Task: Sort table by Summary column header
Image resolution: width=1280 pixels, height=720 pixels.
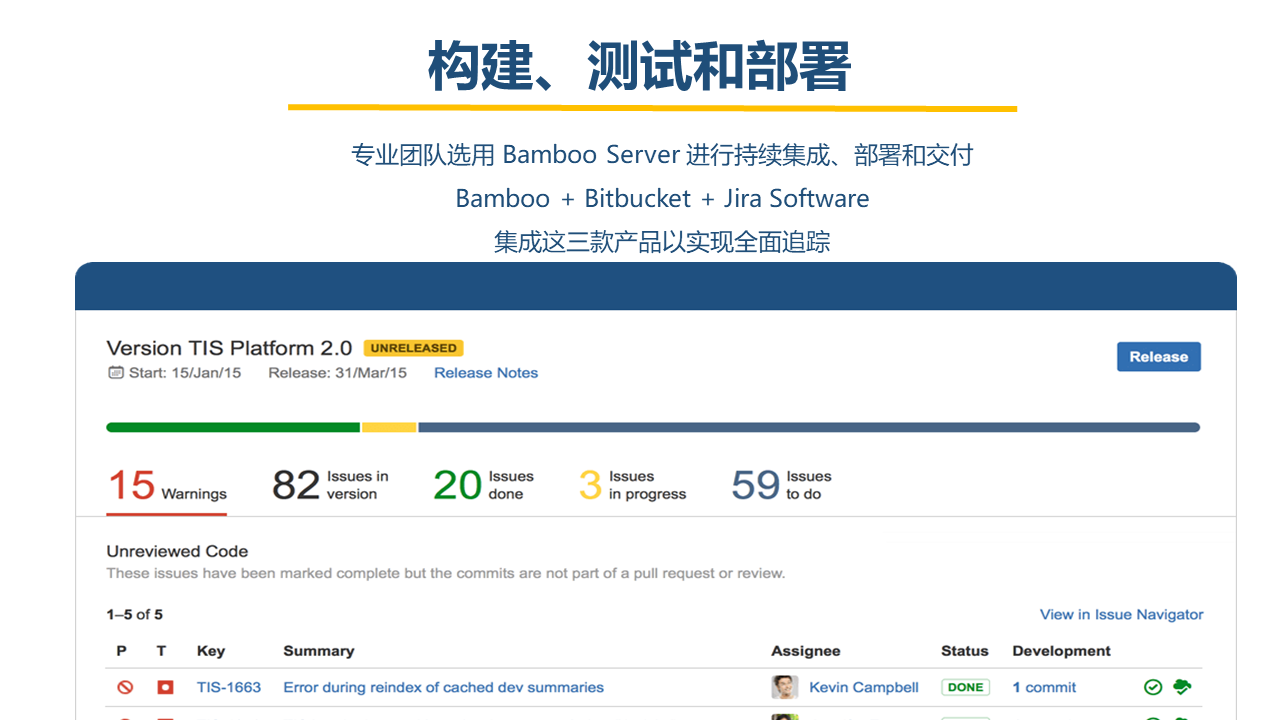Action: pos(318,651)
